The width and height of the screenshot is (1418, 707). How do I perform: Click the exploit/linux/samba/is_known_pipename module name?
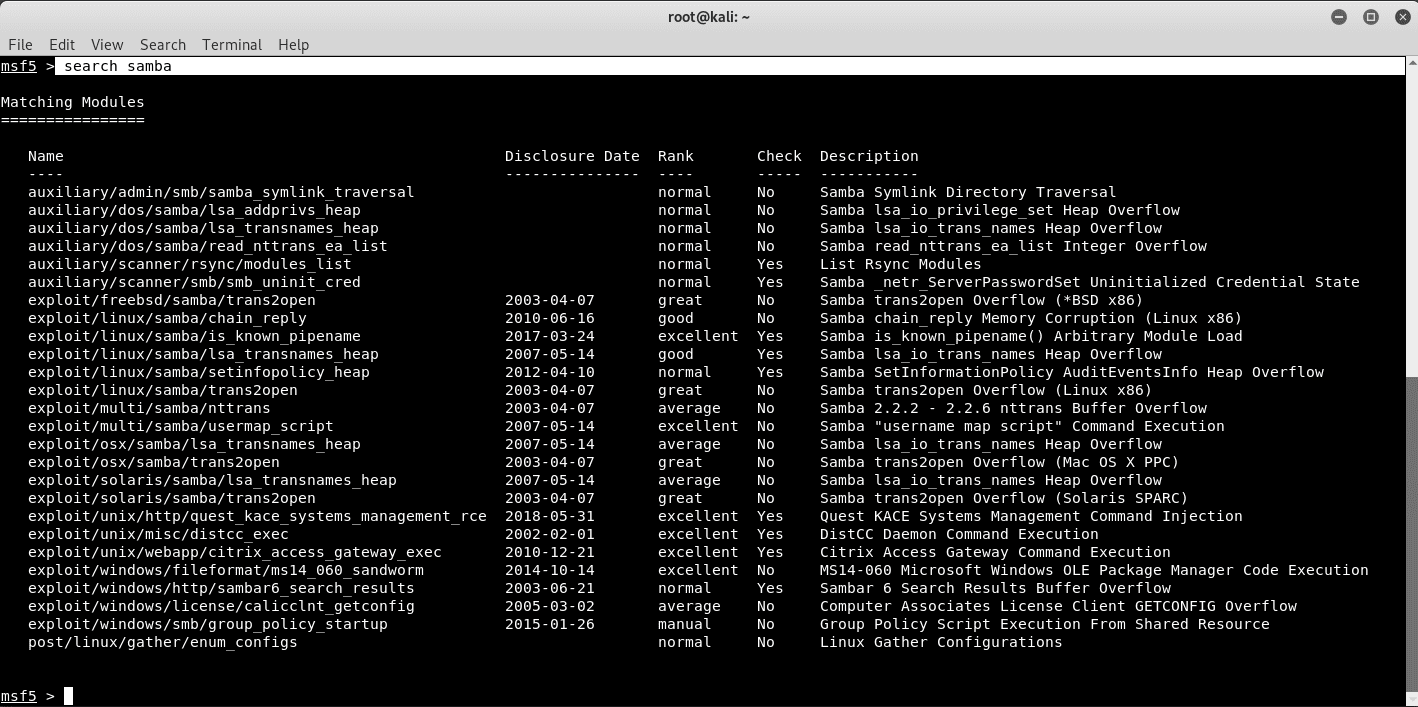pyautogui.click(x=194, y=336)
